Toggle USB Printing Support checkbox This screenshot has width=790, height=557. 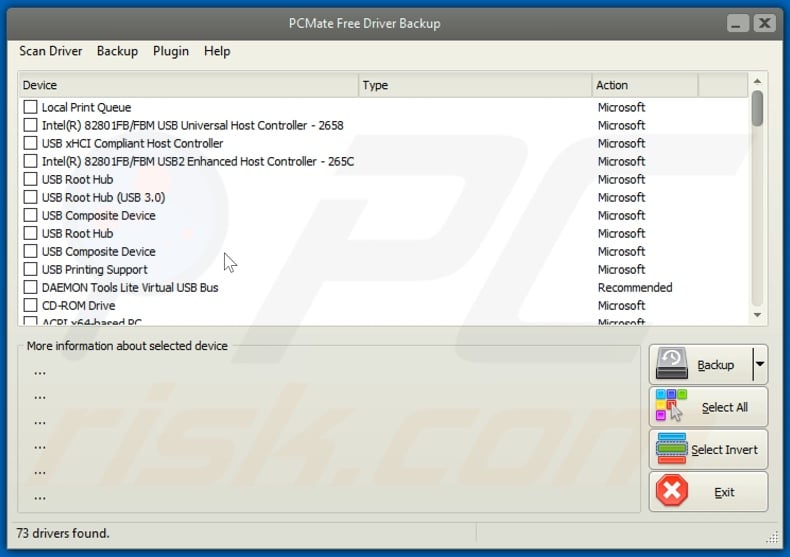31,269
